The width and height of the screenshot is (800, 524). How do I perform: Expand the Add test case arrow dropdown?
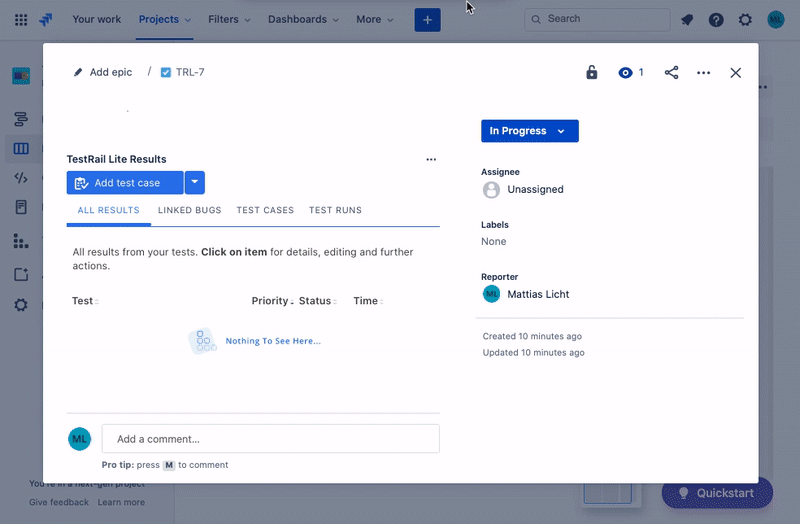[195, 182]
